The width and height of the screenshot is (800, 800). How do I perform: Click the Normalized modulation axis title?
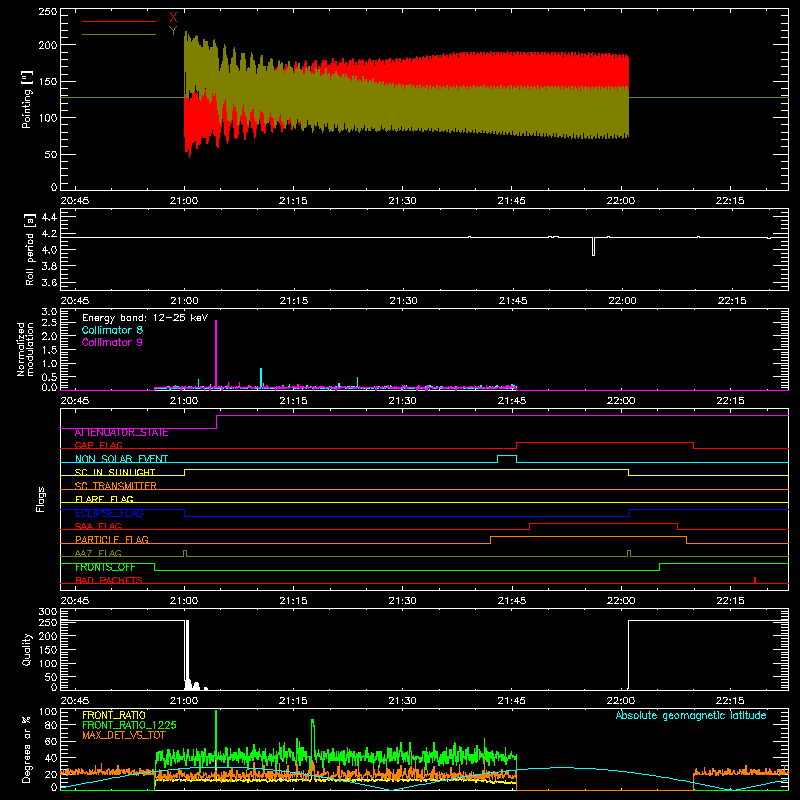(24, 349)
